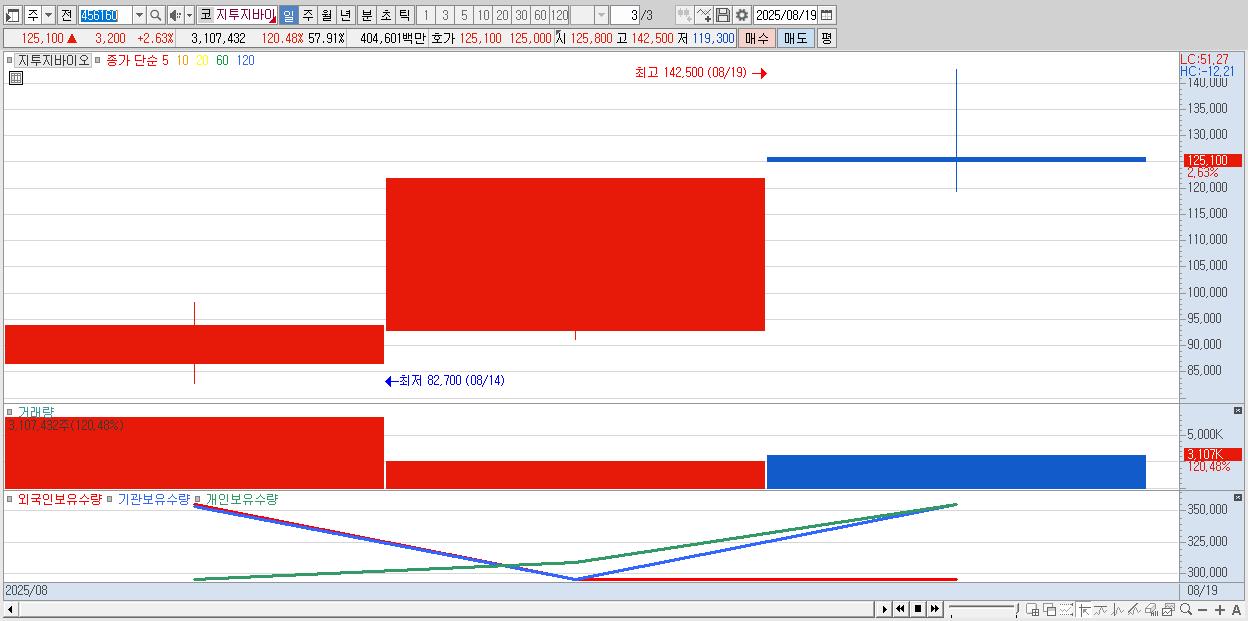Click the 125,100 current price tag on axis

1211,160
